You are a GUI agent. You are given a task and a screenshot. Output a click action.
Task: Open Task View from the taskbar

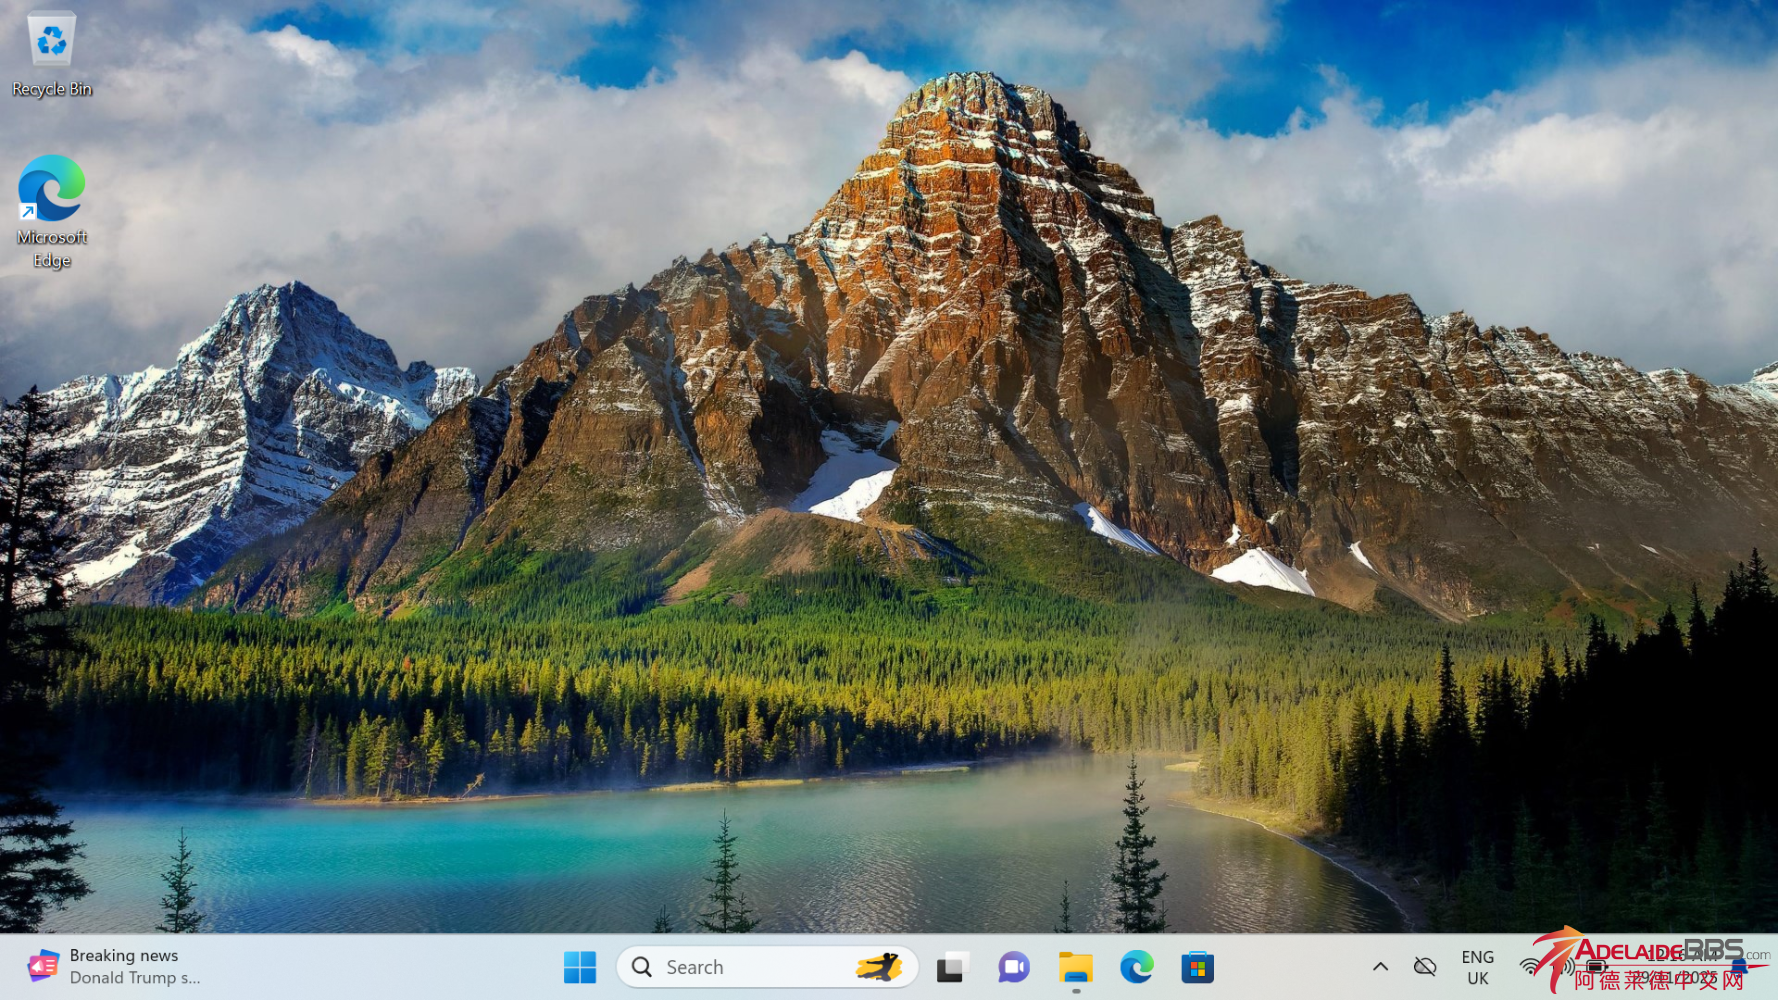point(952,967)
